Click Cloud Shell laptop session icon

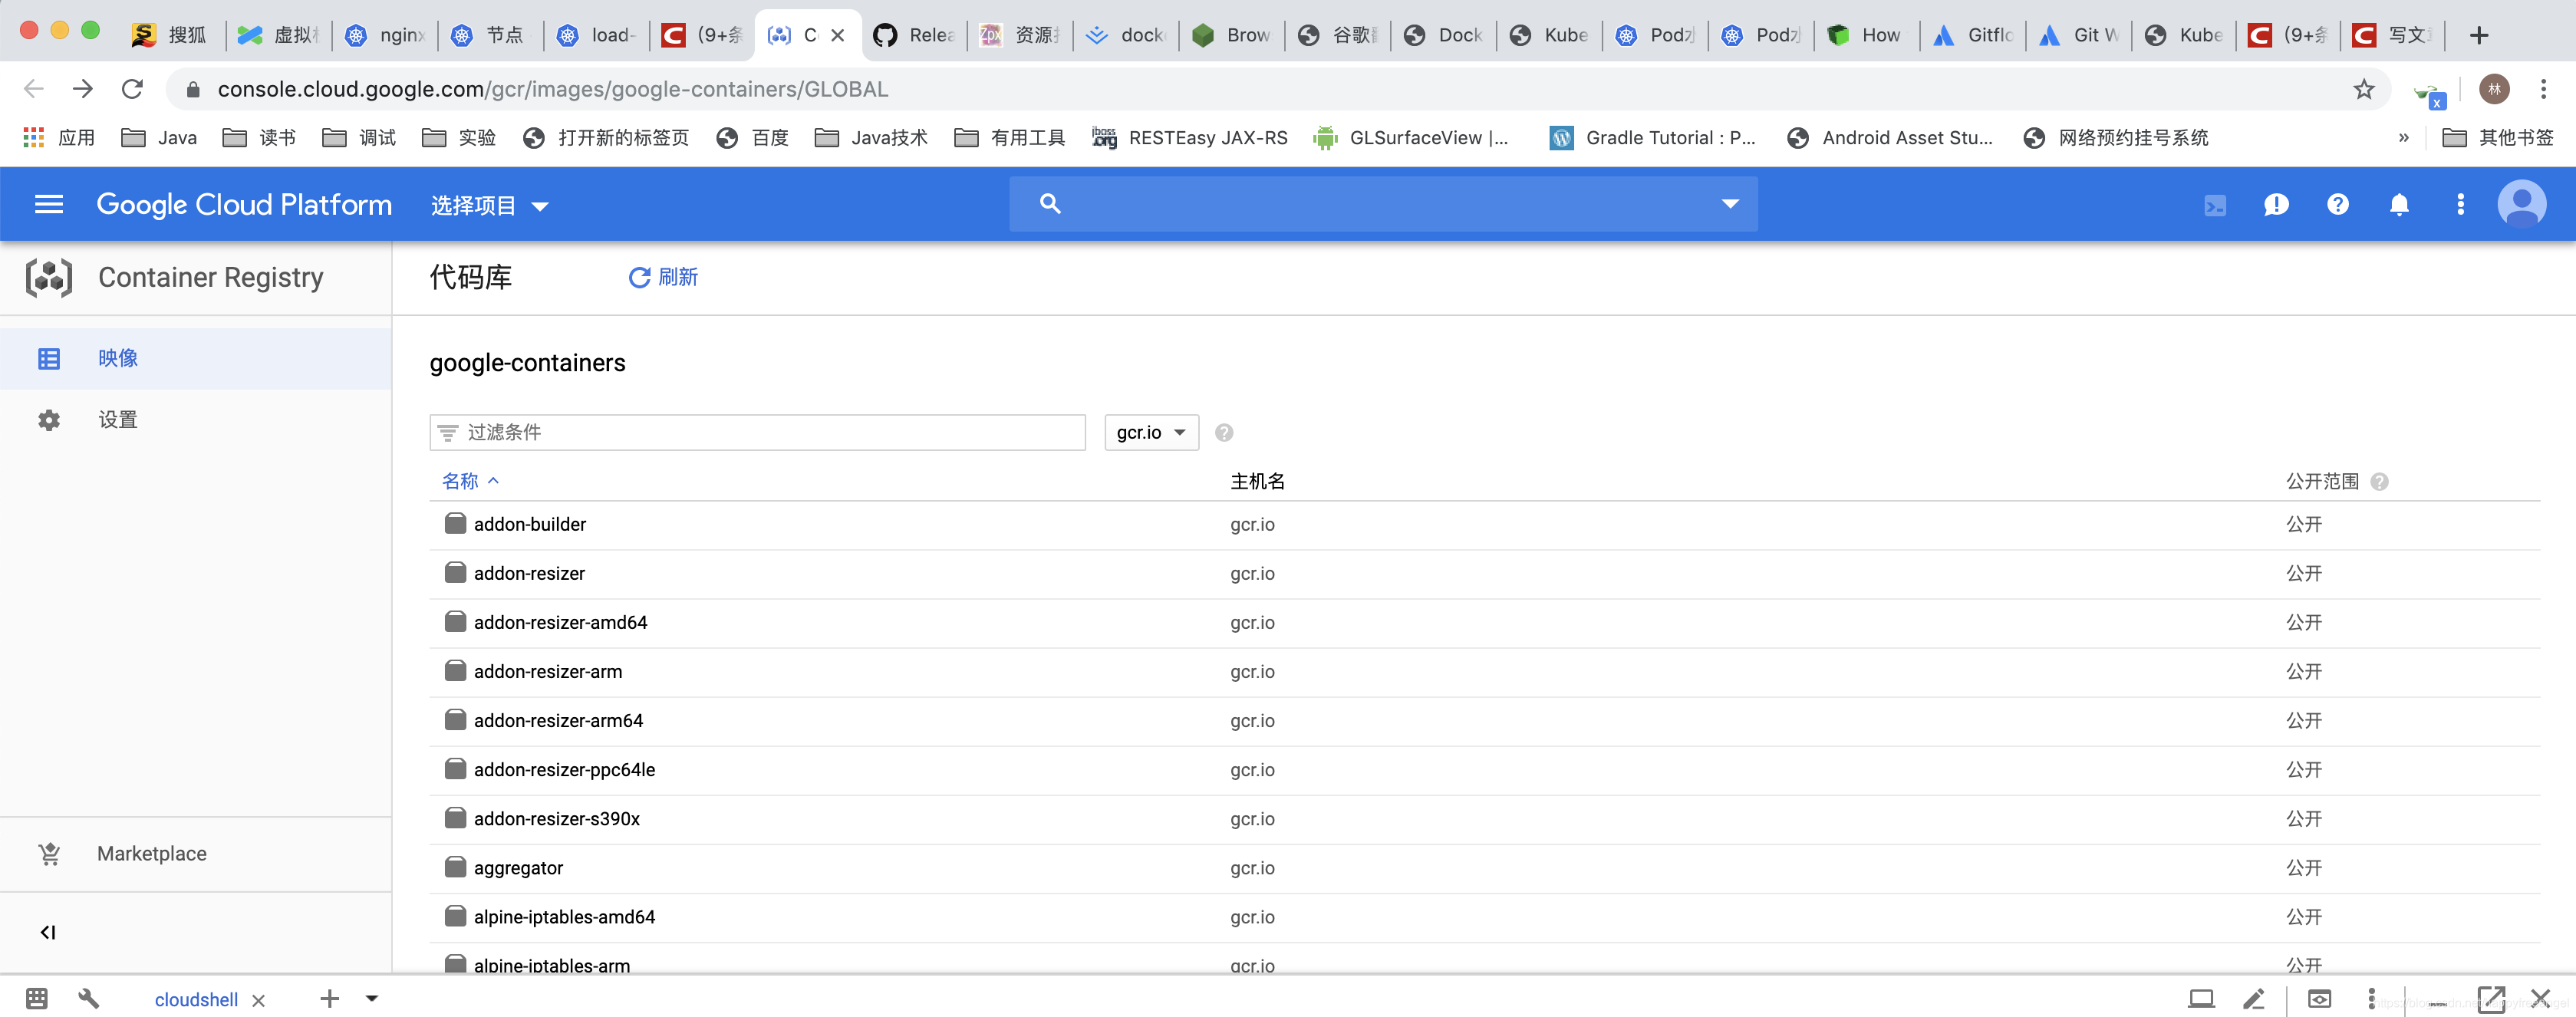pyautogui.click(x=2201, y=999)
